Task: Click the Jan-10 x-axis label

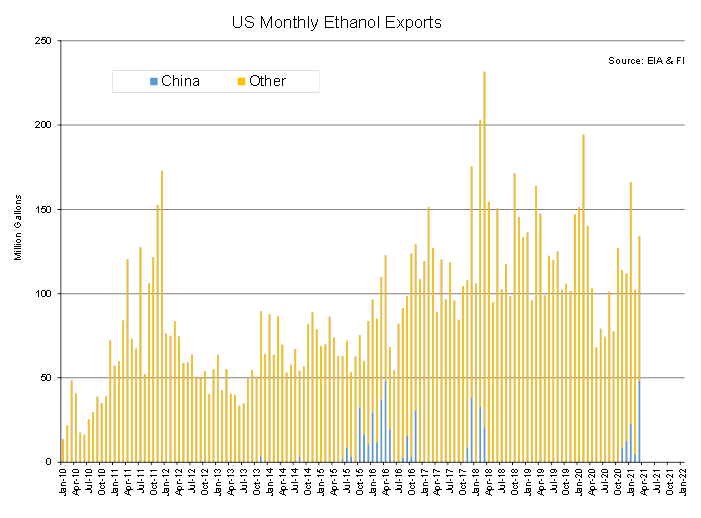Action: [x=62, y=481]
